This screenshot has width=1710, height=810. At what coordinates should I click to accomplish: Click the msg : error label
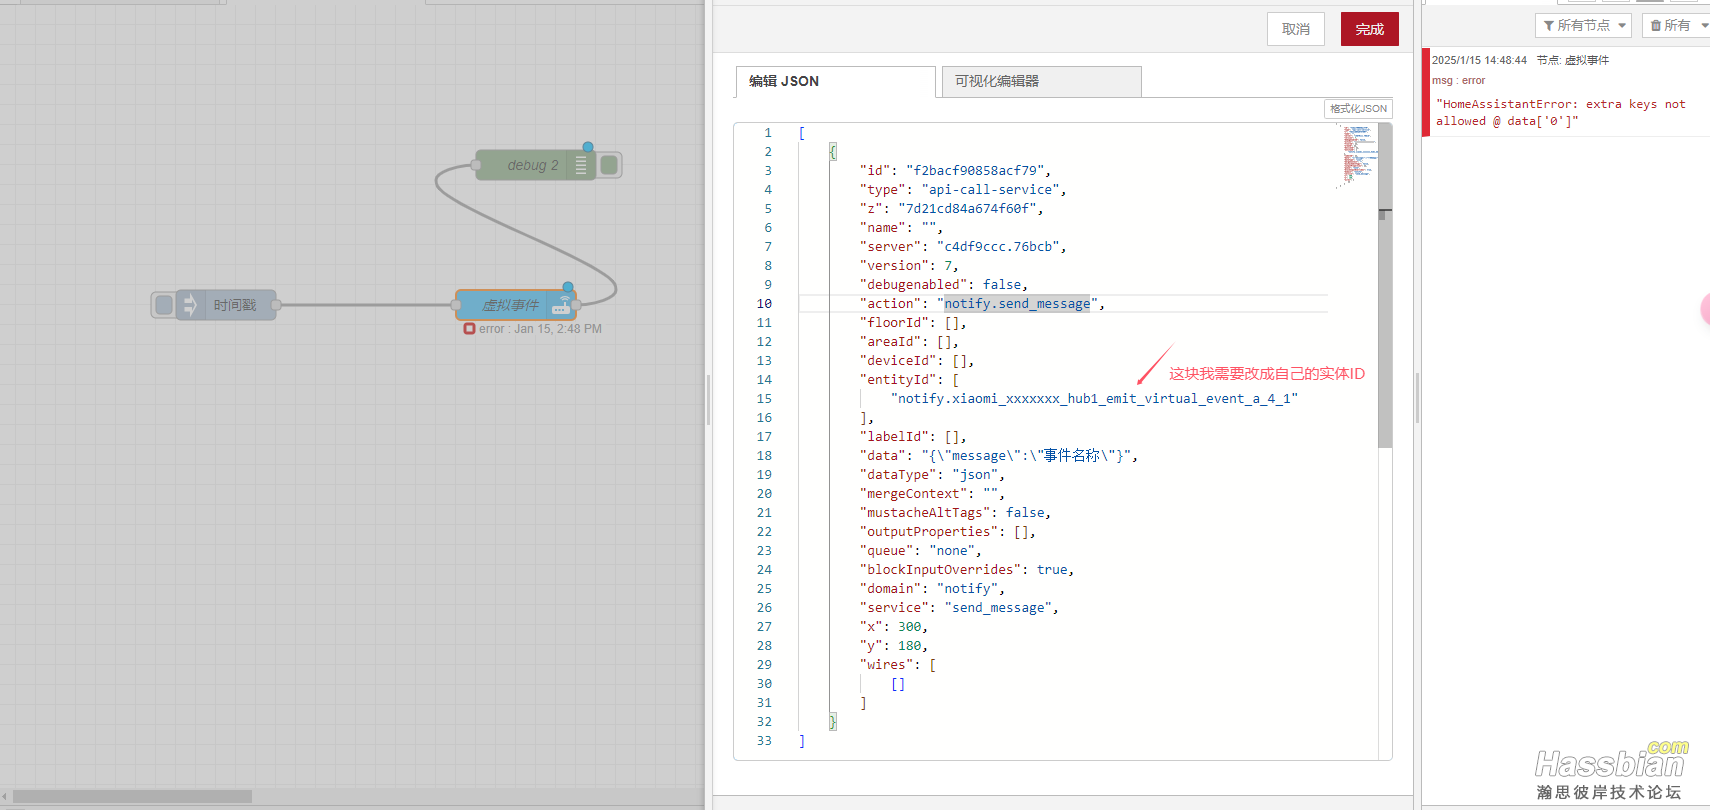[x=1458, y=80]
